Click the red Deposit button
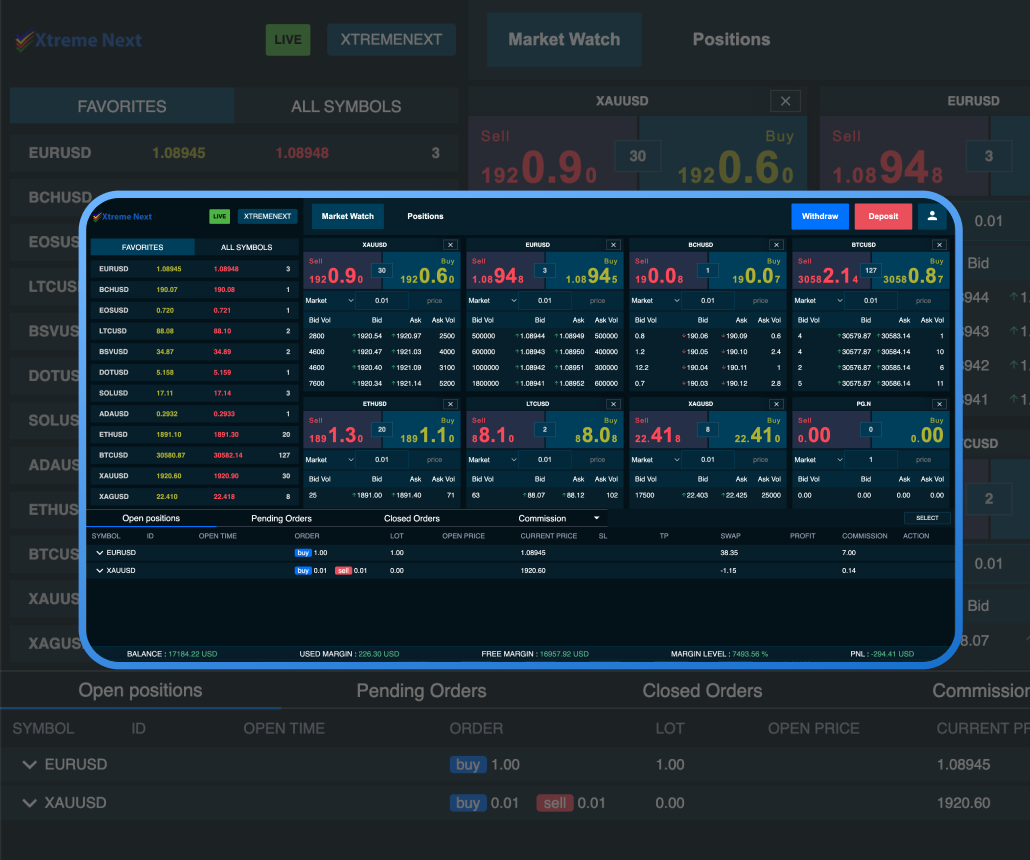 (x=883, y=216)
